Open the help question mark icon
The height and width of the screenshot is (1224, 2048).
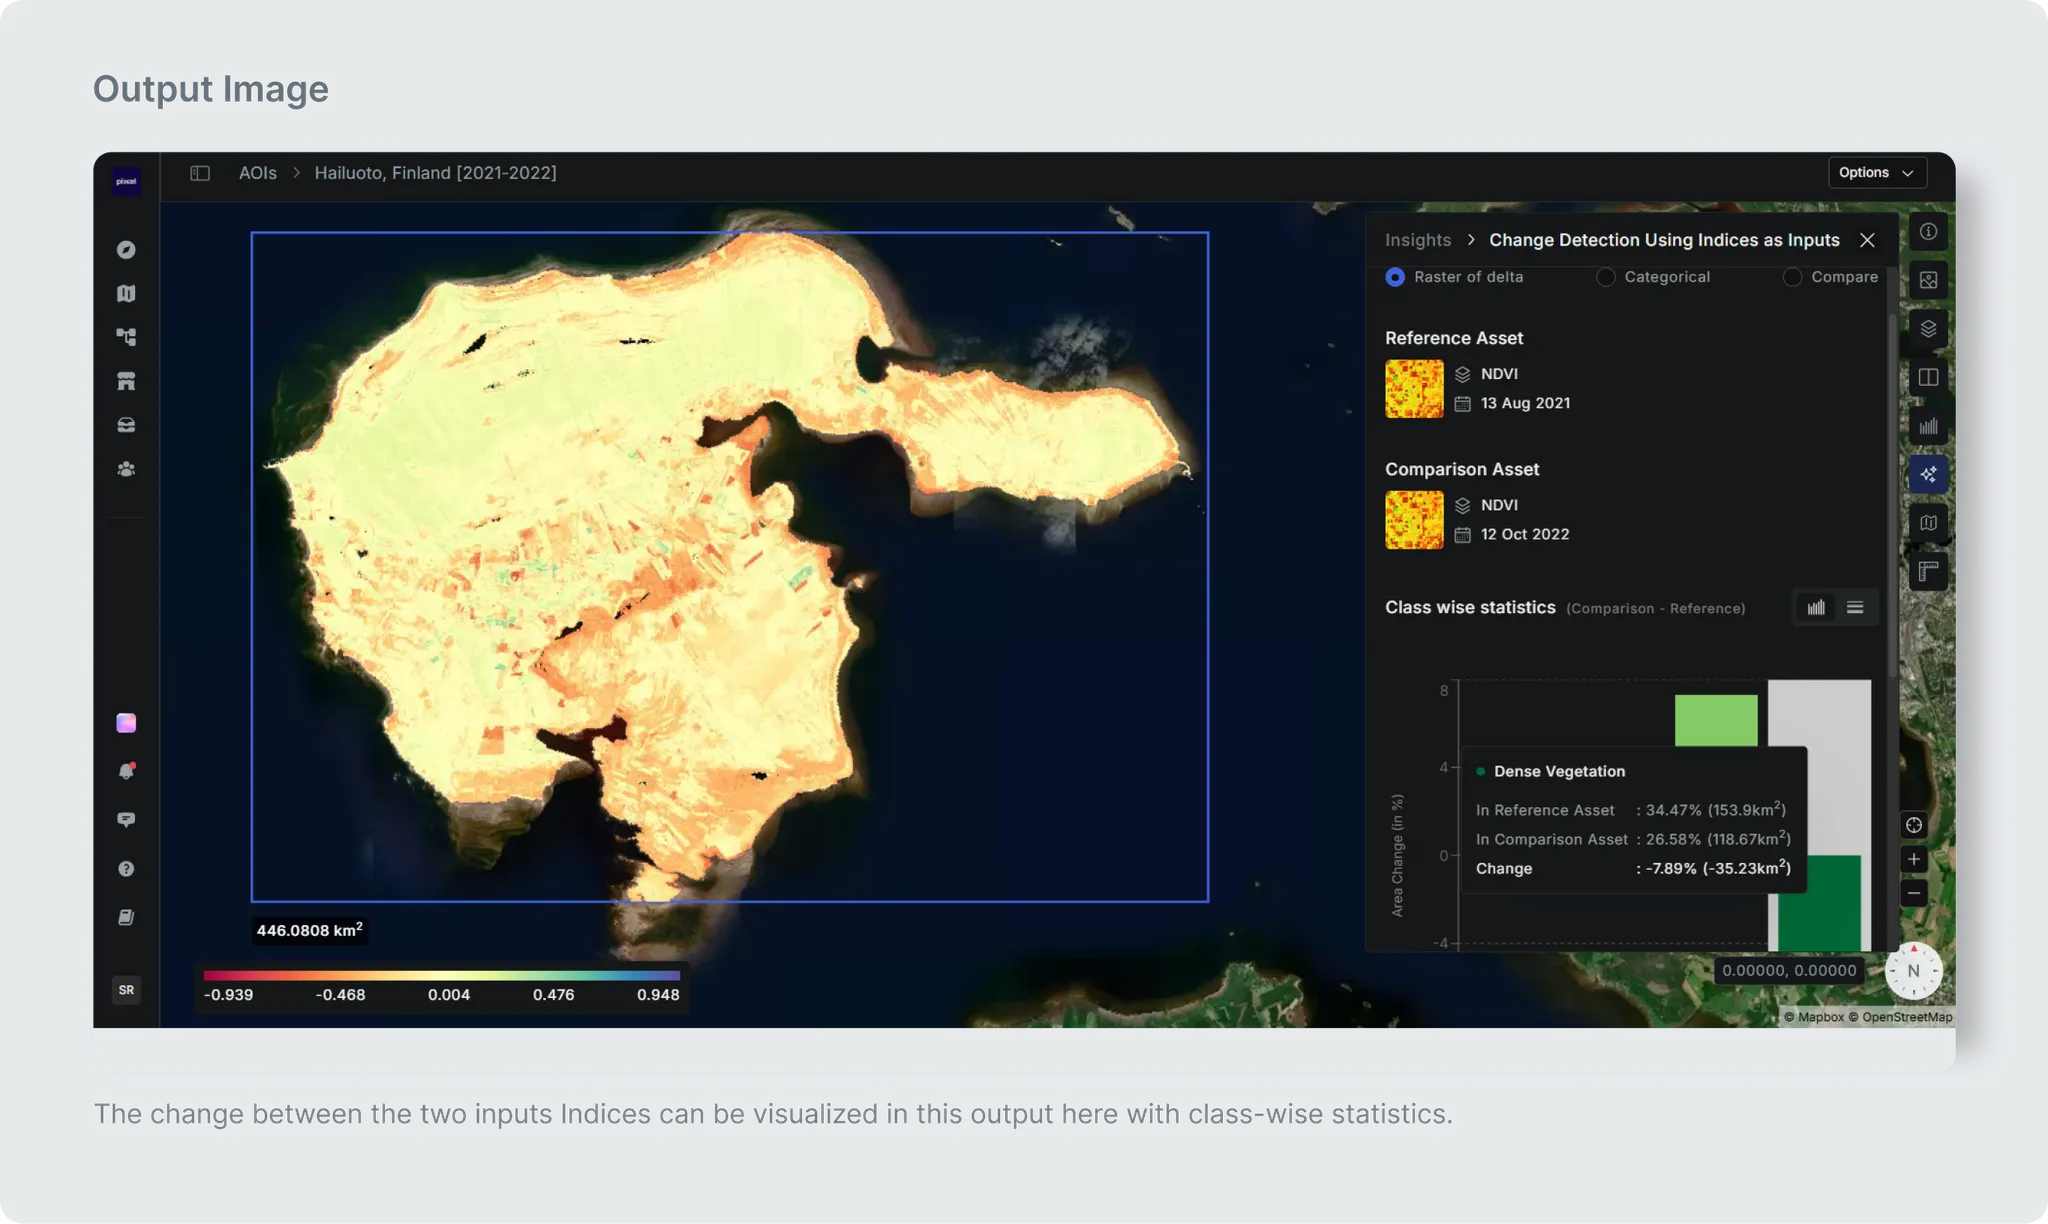126,869
